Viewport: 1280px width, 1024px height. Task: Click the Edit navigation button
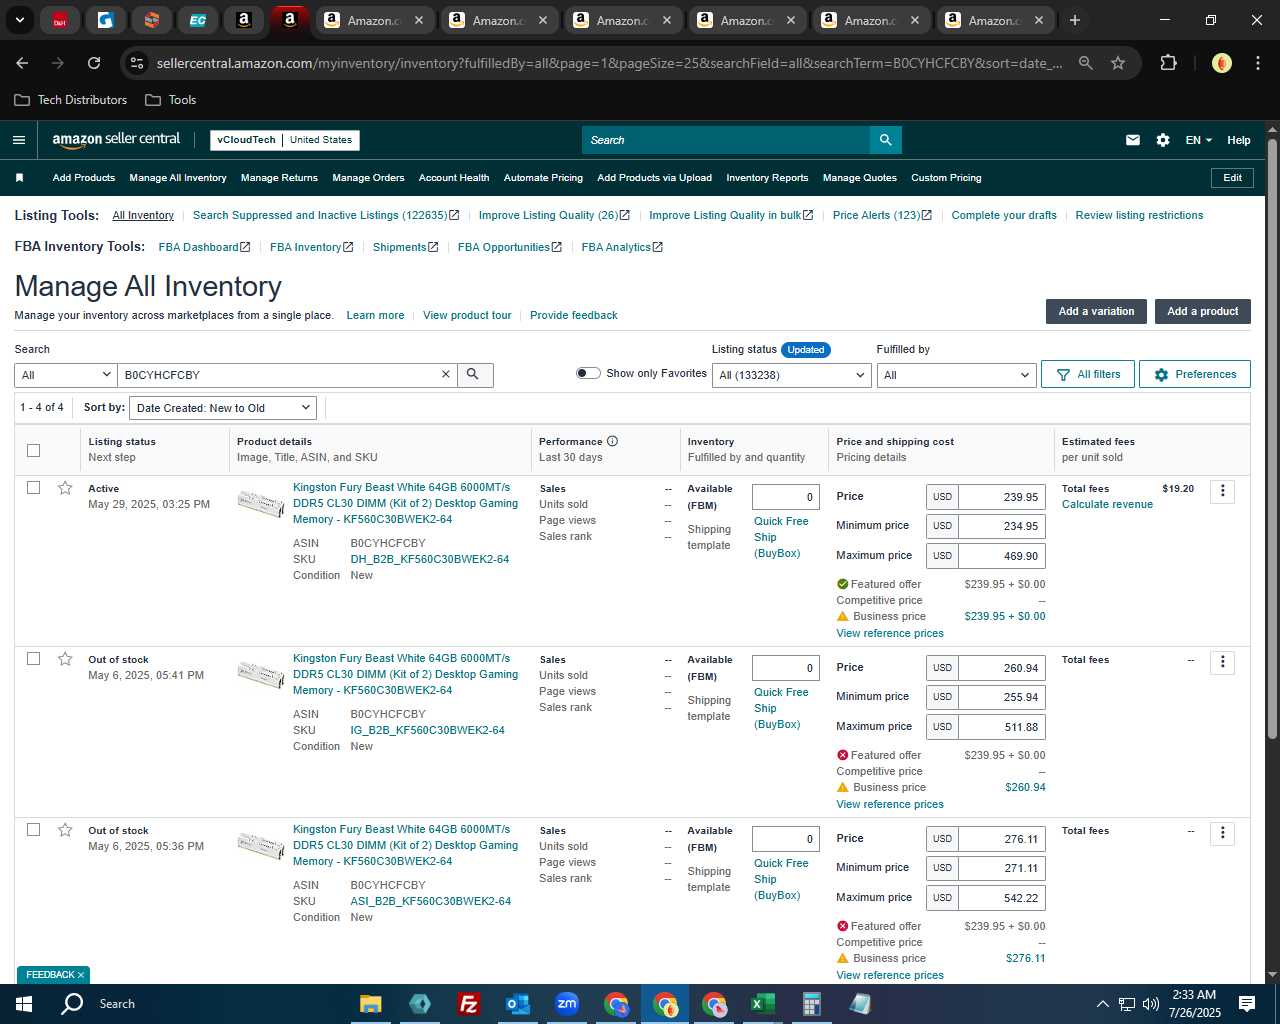click(1232, 178)
